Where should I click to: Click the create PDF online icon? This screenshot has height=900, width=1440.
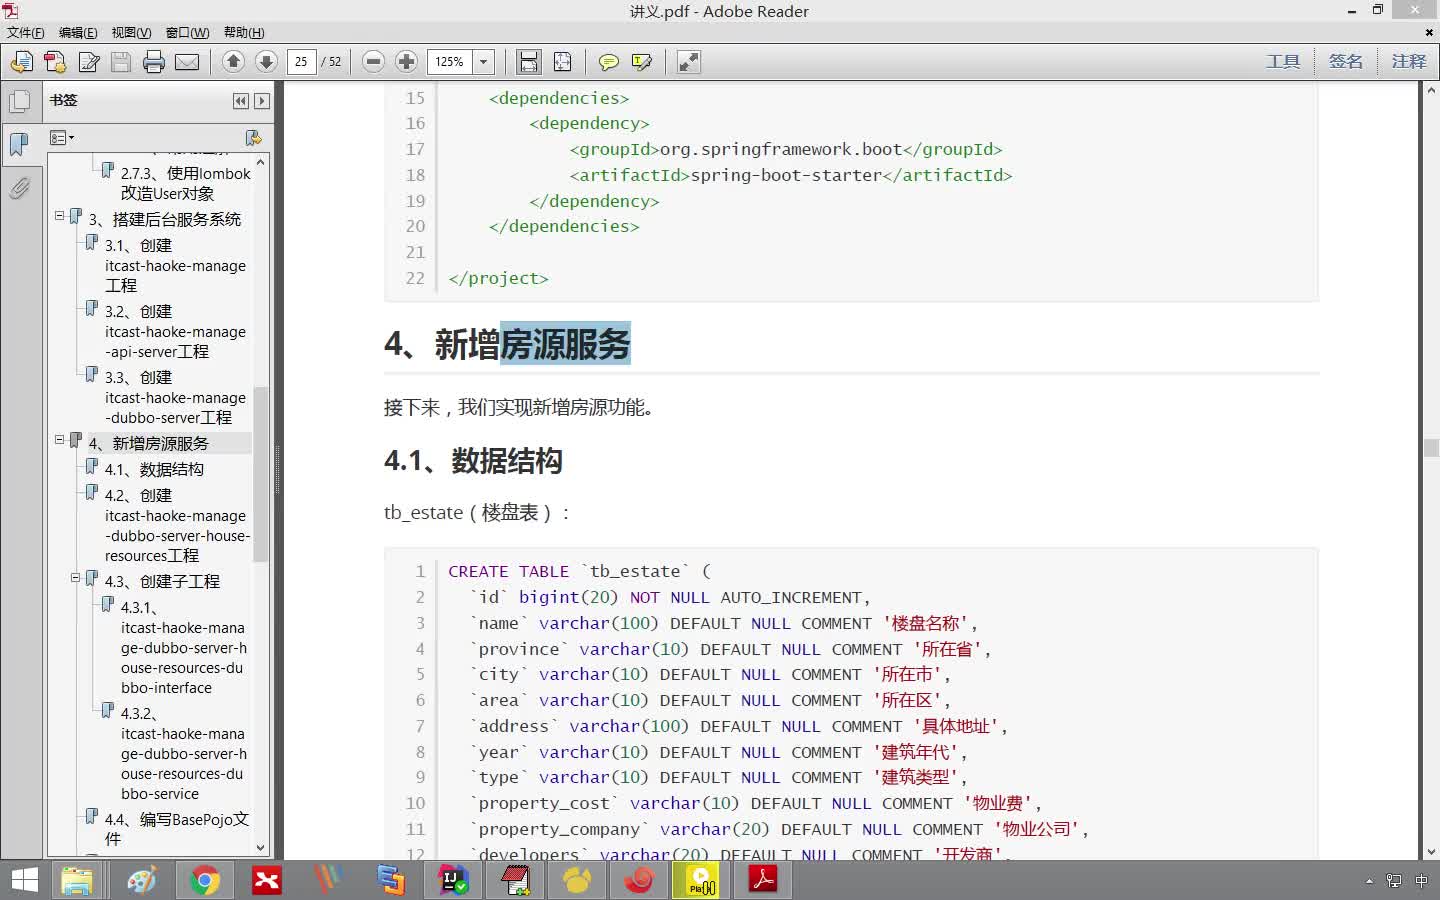(55, 62)
